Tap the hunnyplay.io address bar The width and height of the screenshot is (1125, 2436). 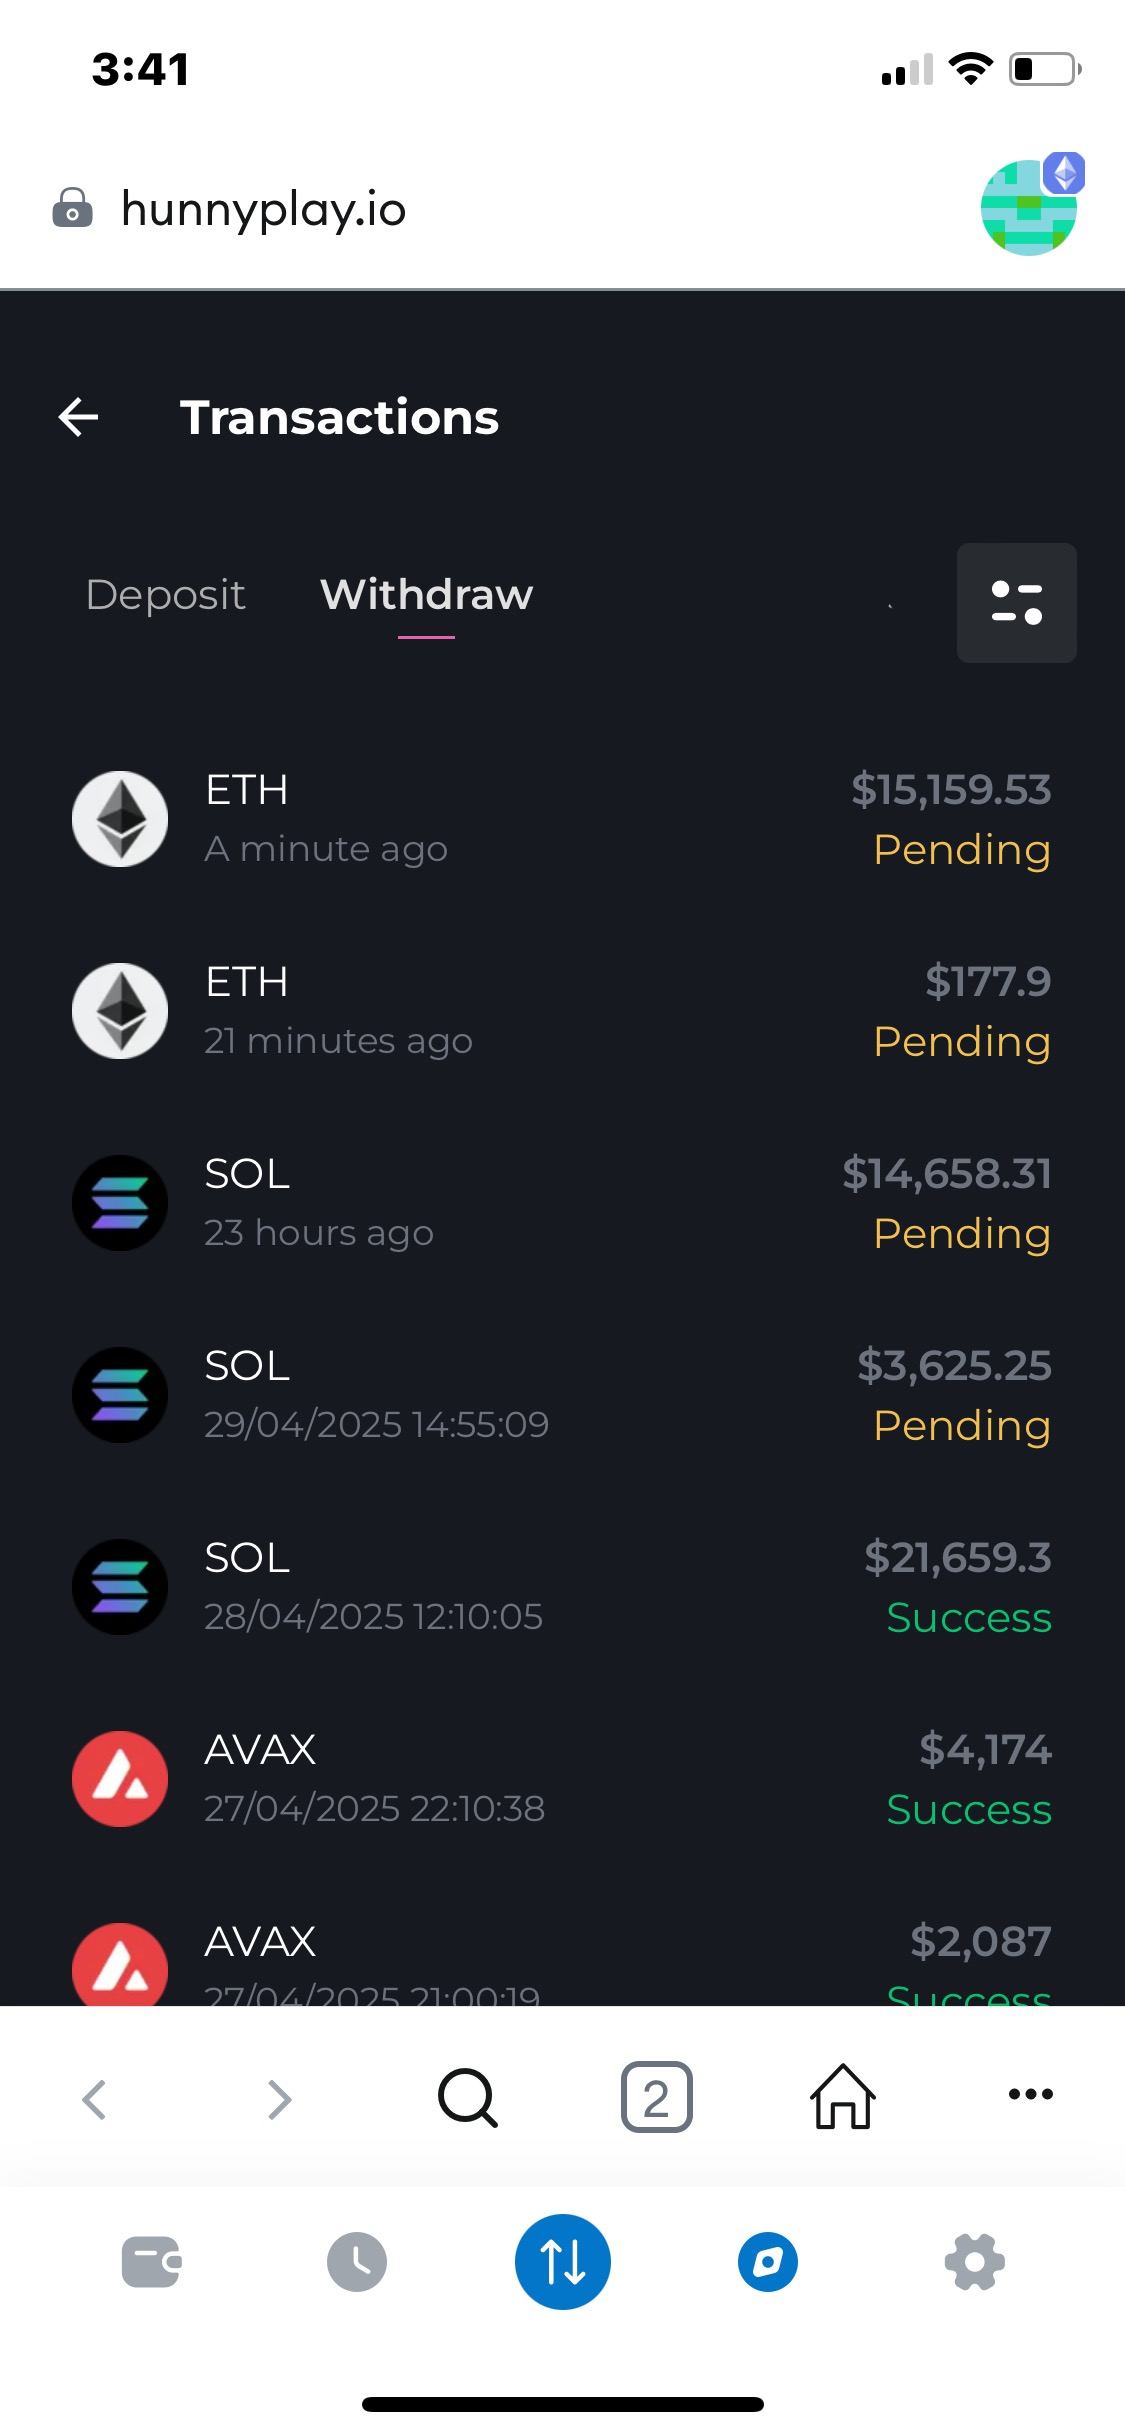point(263,209)
